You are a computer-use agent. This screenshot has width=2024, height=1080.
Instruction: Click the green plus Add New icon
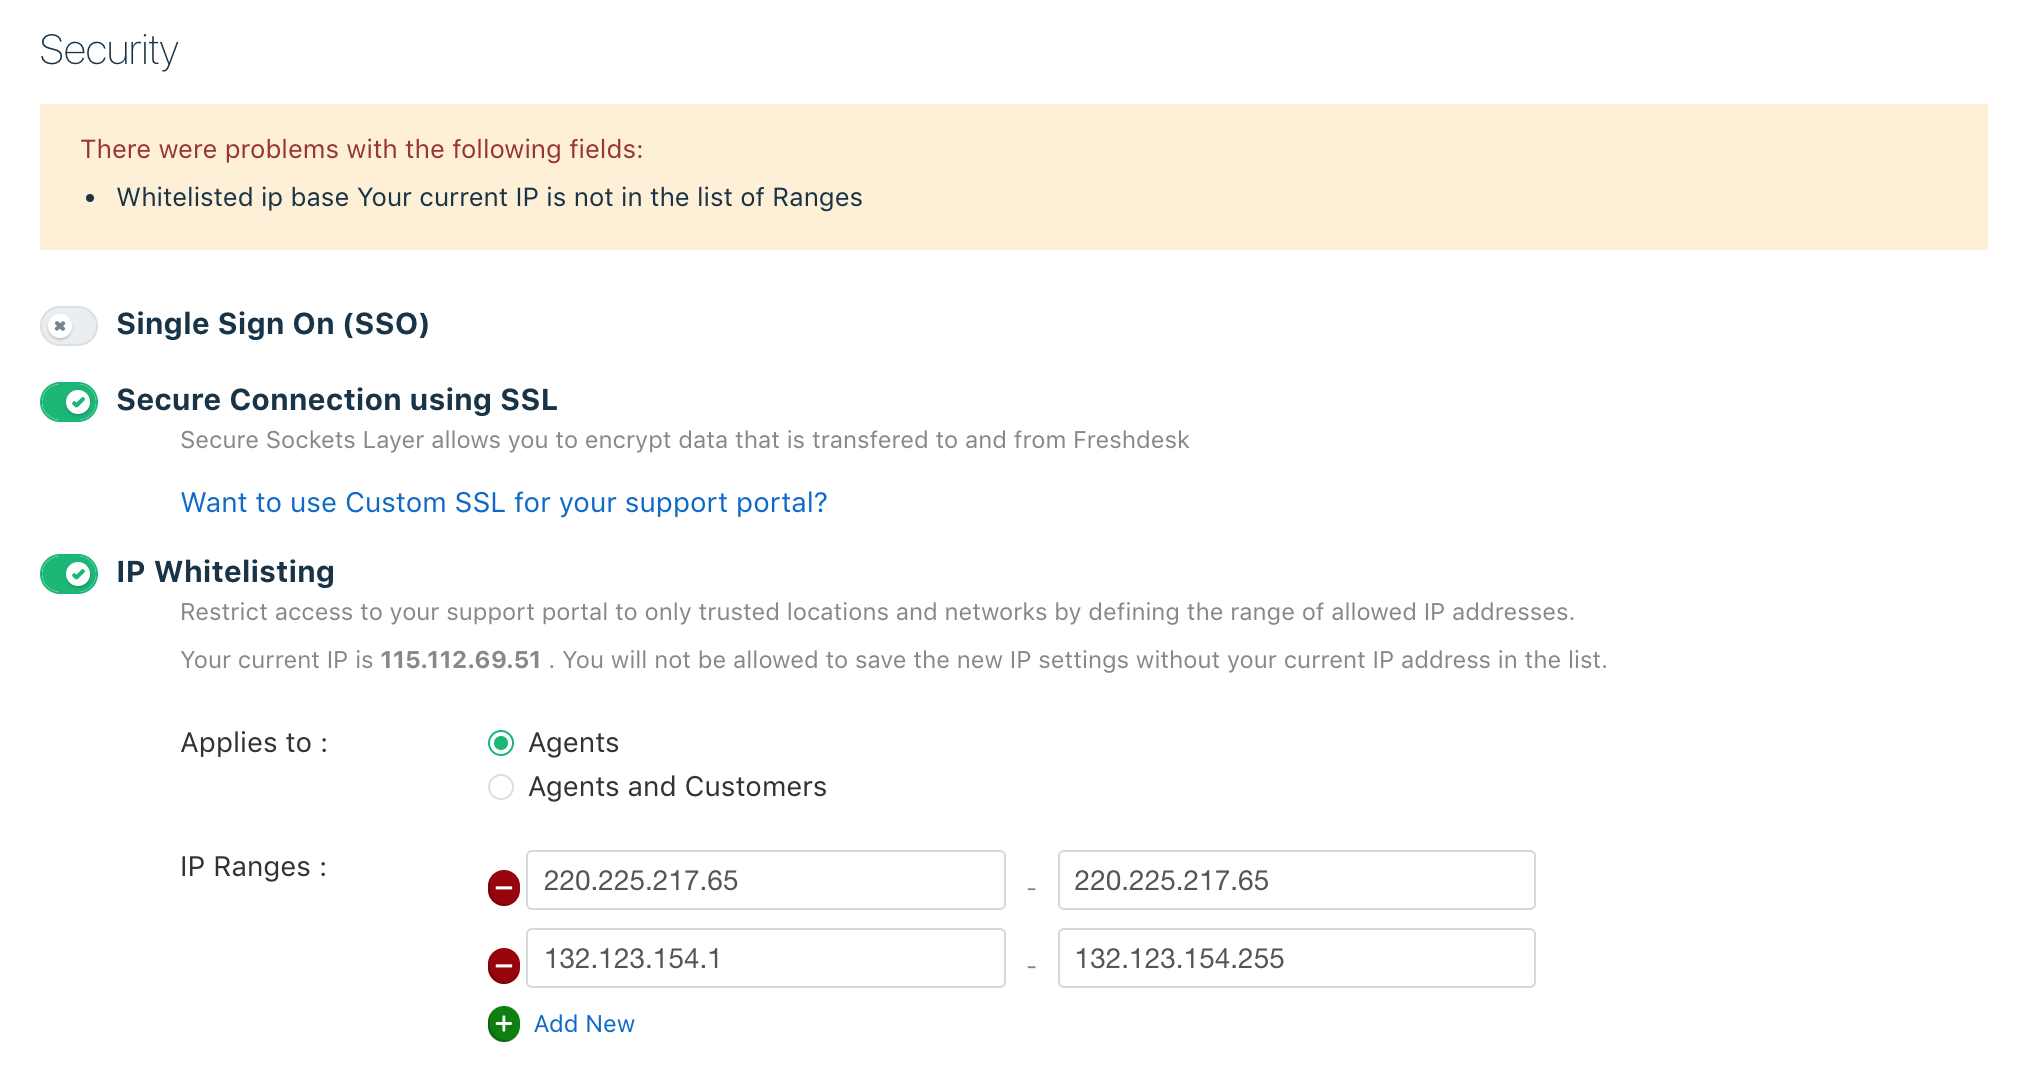tap(503, 1024)
